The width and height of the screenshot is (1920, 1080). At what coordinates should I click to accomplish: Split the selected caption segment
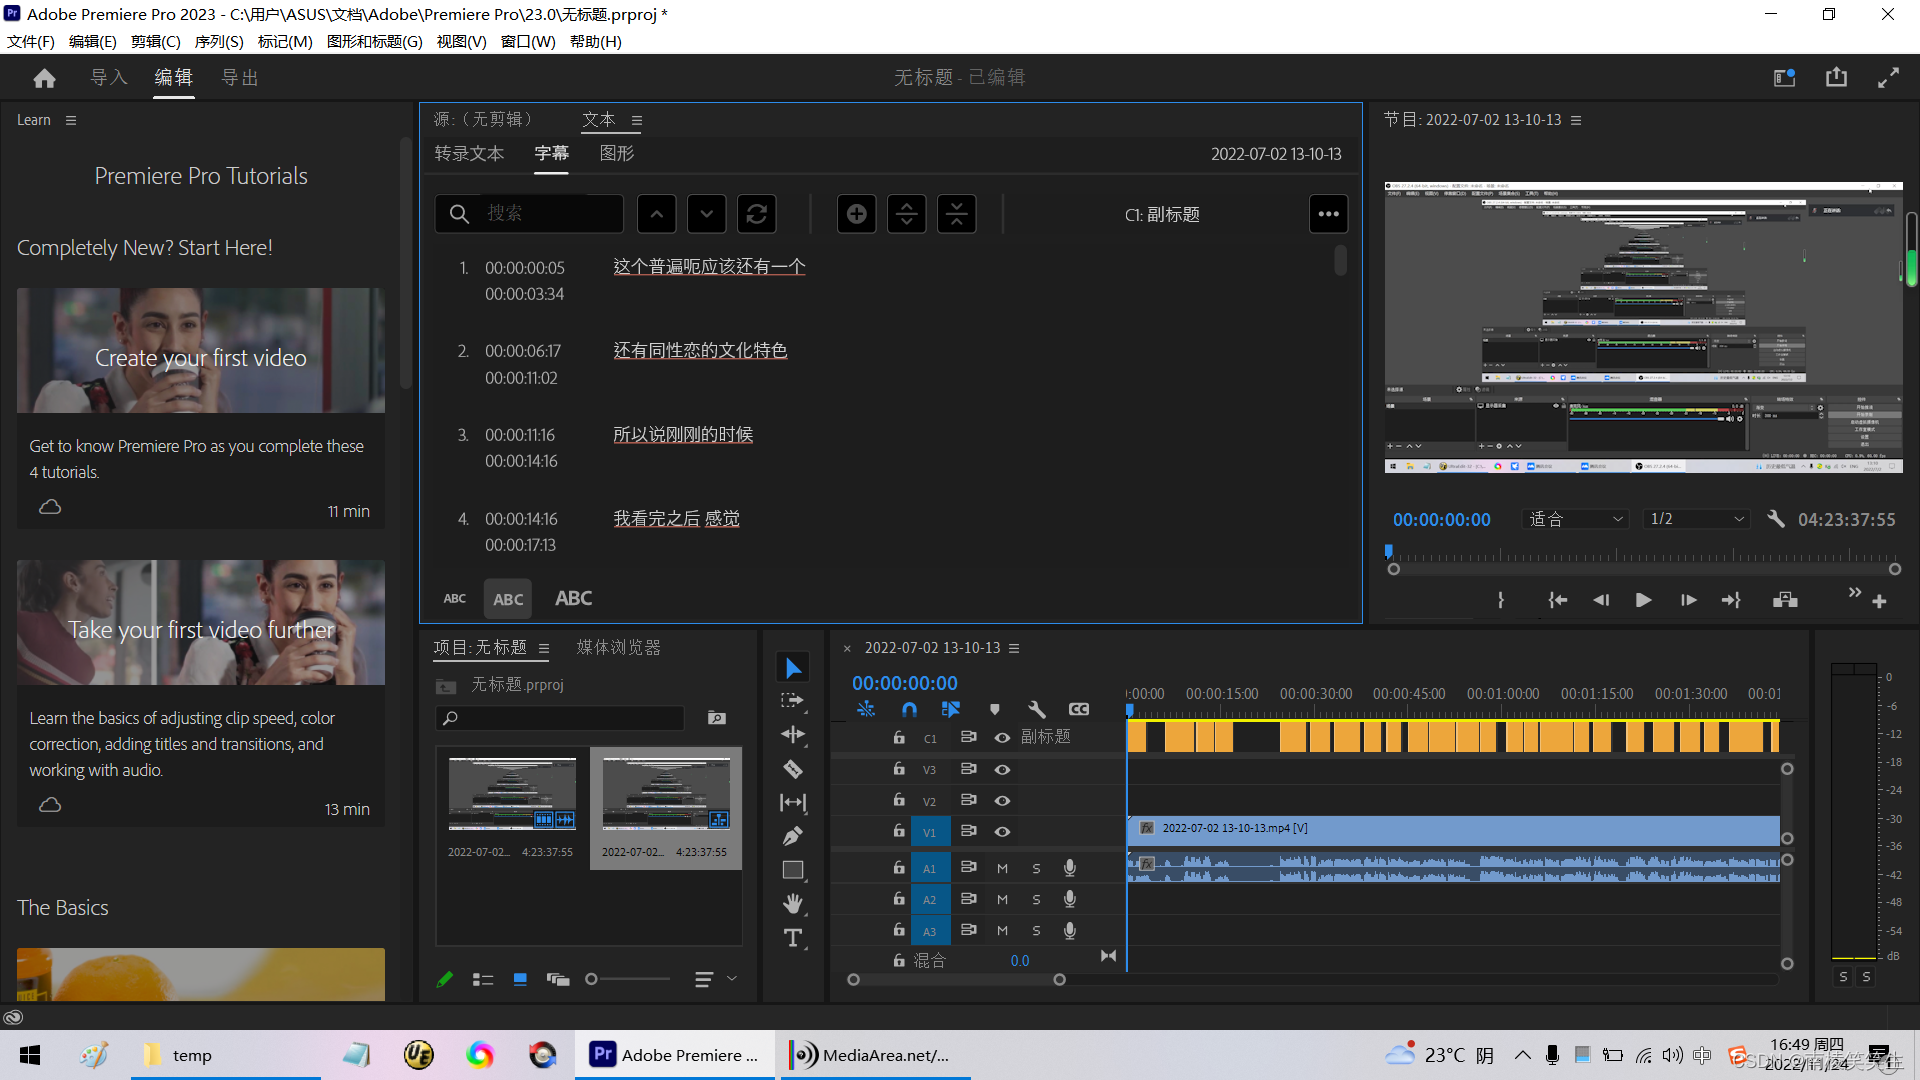[x=906, y=214]
